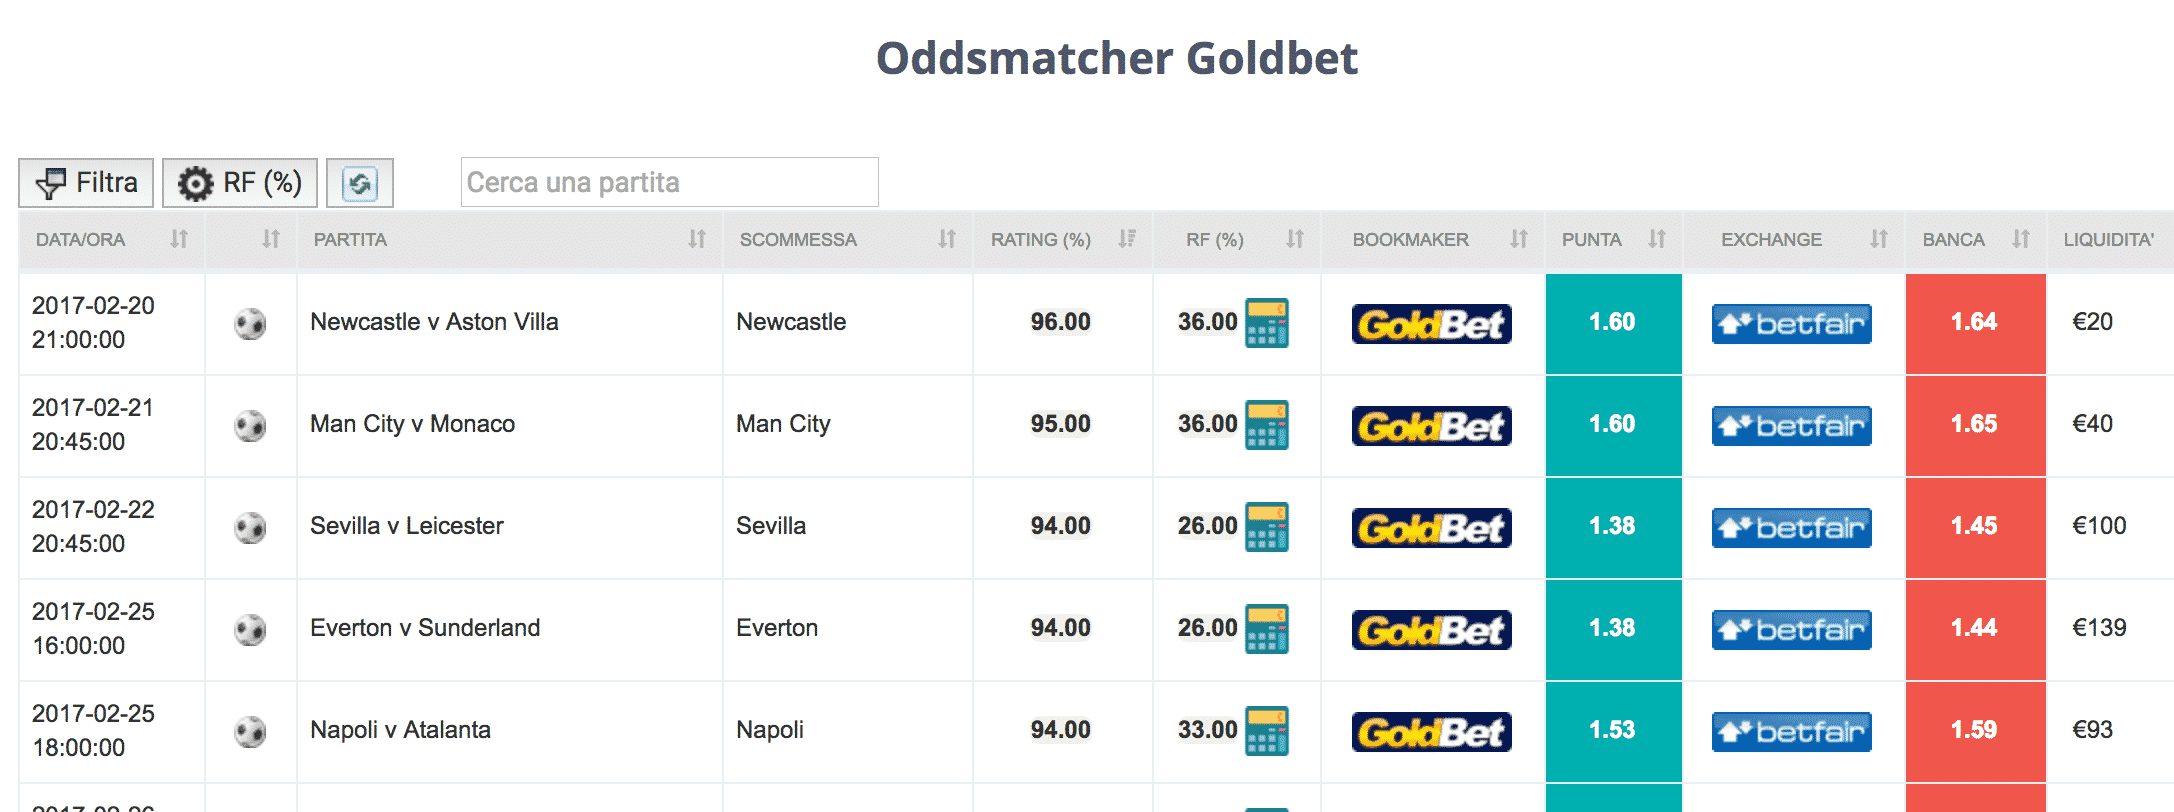Click the red 1.59 banca odds for Napoli

[1974, 731]
